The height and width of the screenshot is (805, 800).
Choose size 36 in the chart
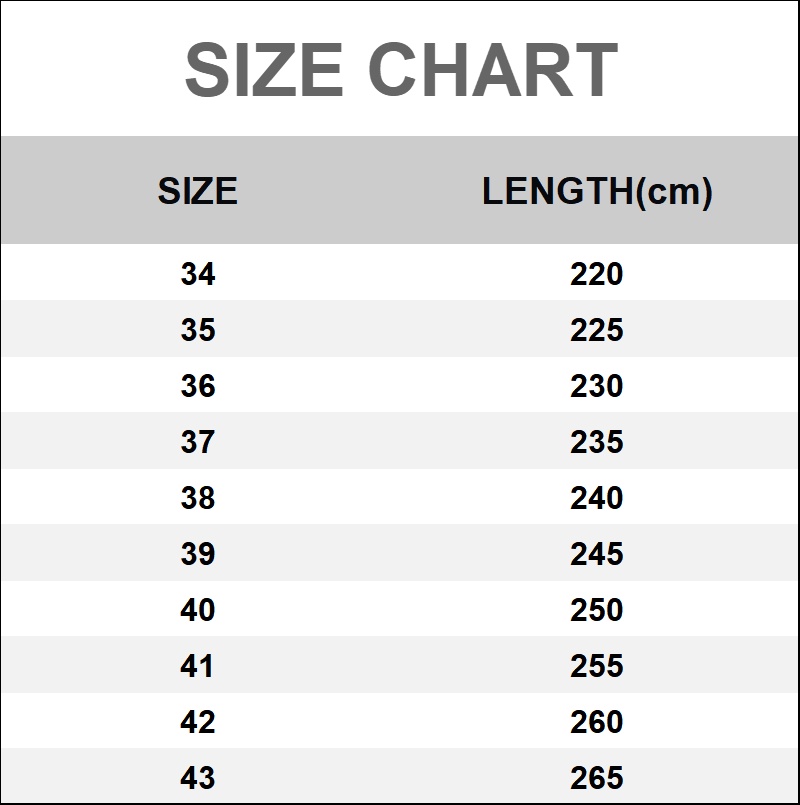198,386
